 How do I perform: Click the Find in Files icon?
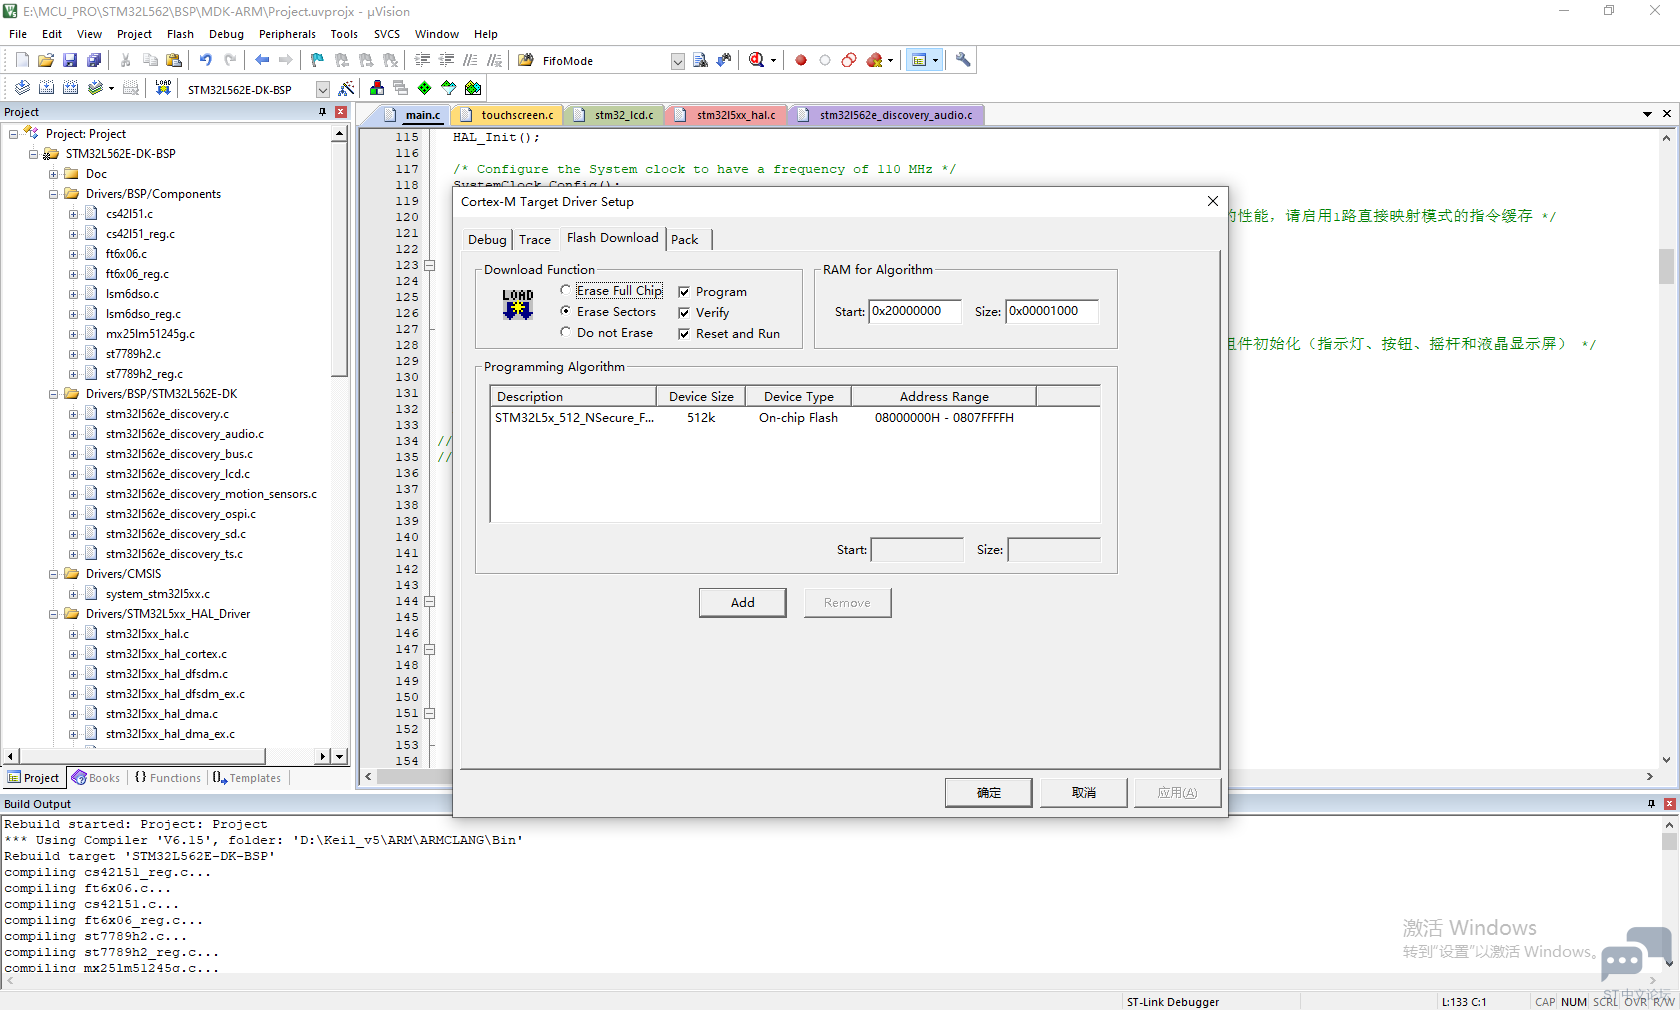(x=525, y=60)
